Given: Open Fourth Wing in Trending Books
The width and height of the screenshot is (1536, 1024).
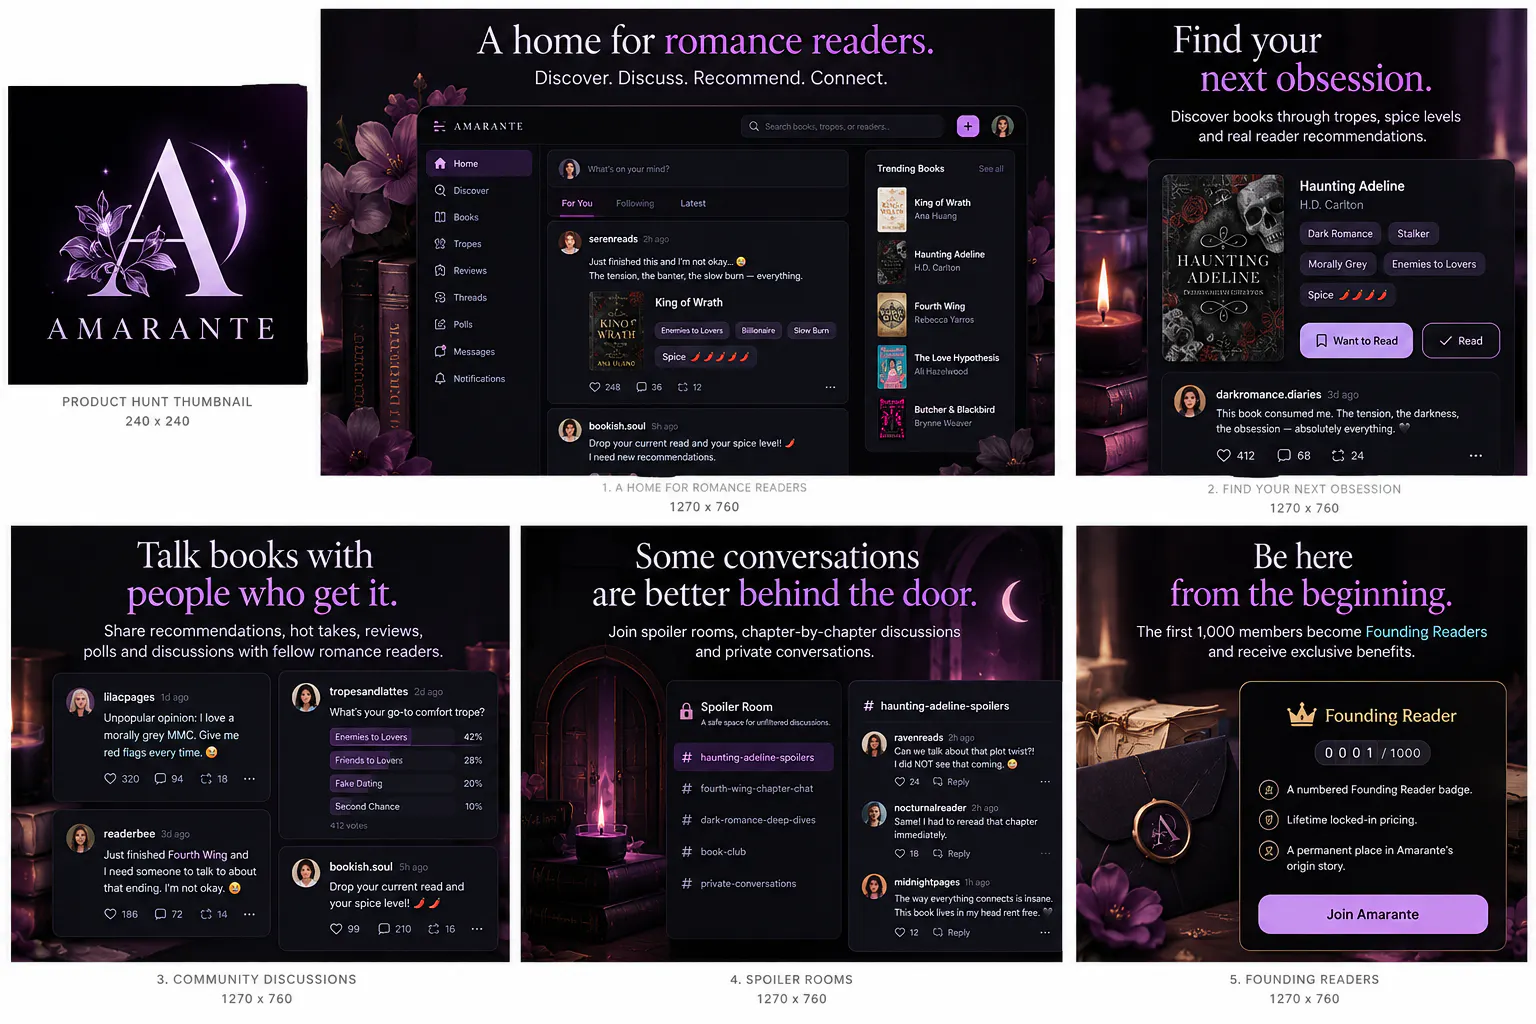Looking at the screenshot, I should [940, 313].
